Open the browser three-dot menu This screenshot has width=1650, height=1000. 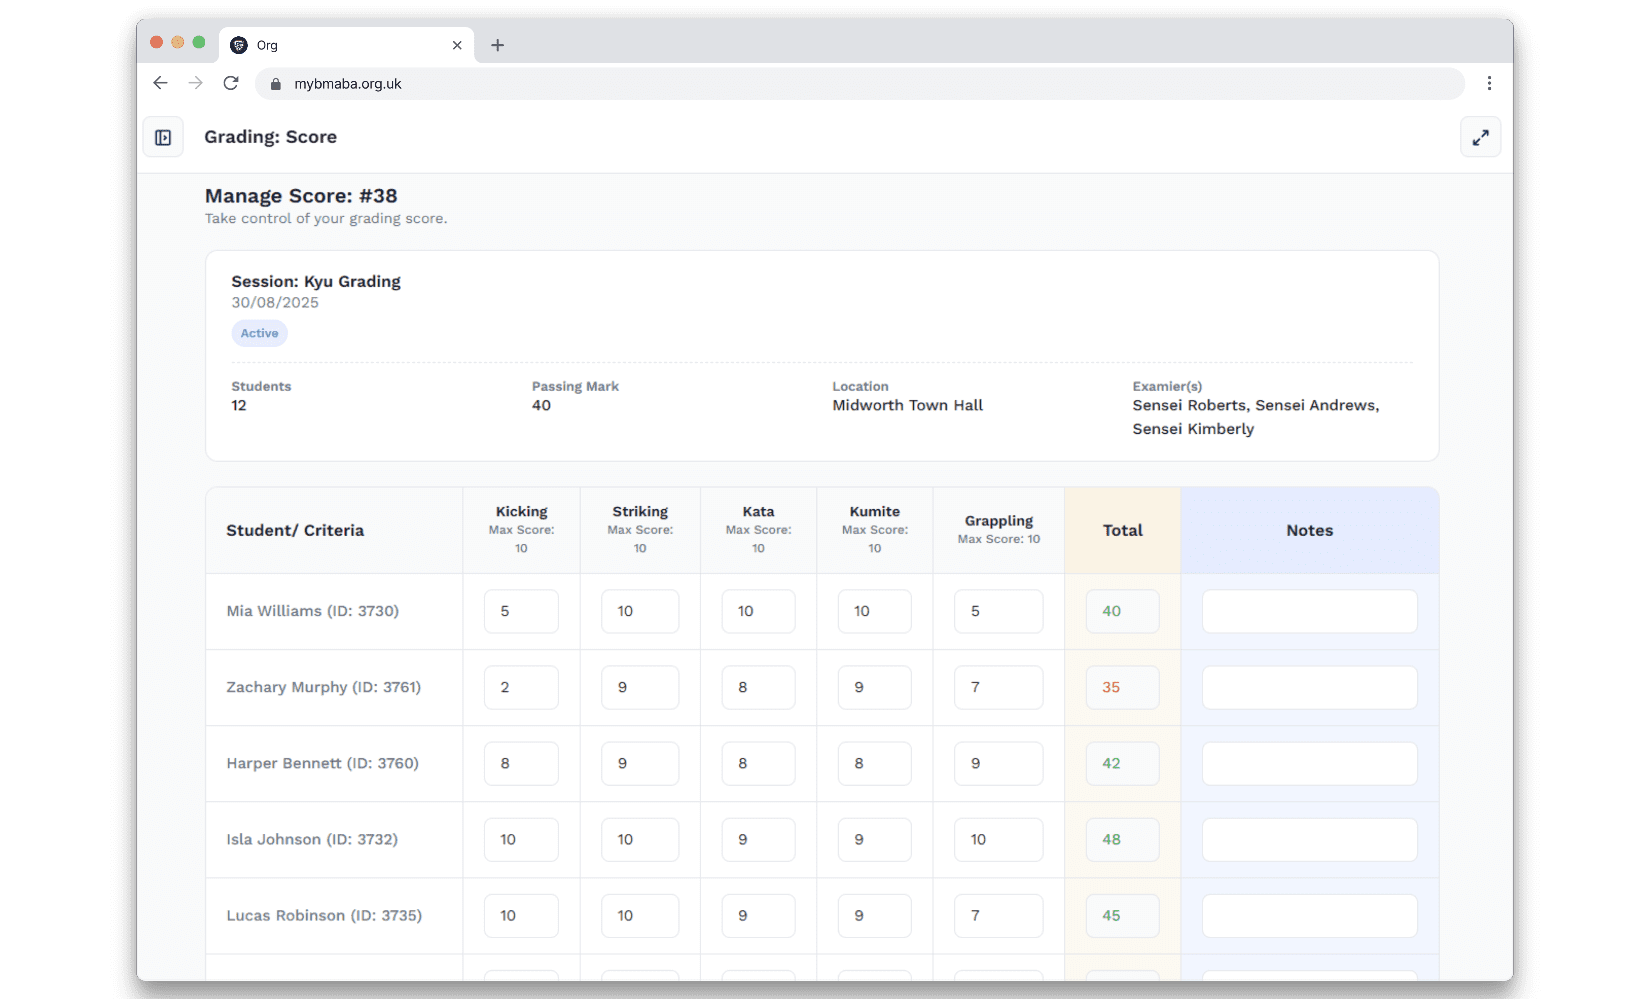(1489, 83)
